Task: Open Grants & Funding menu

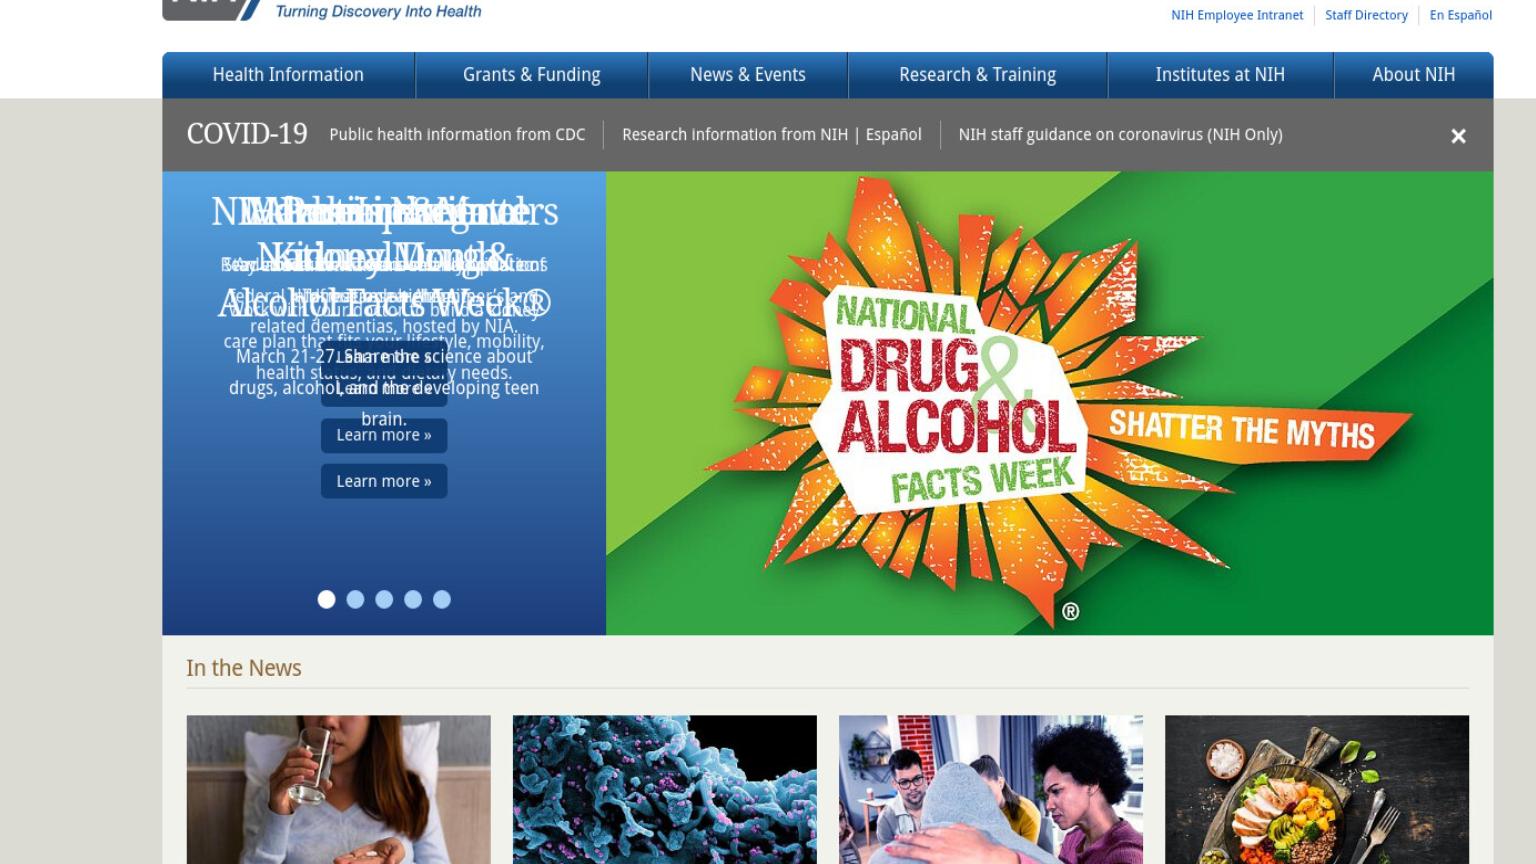Action: point(532,75)
